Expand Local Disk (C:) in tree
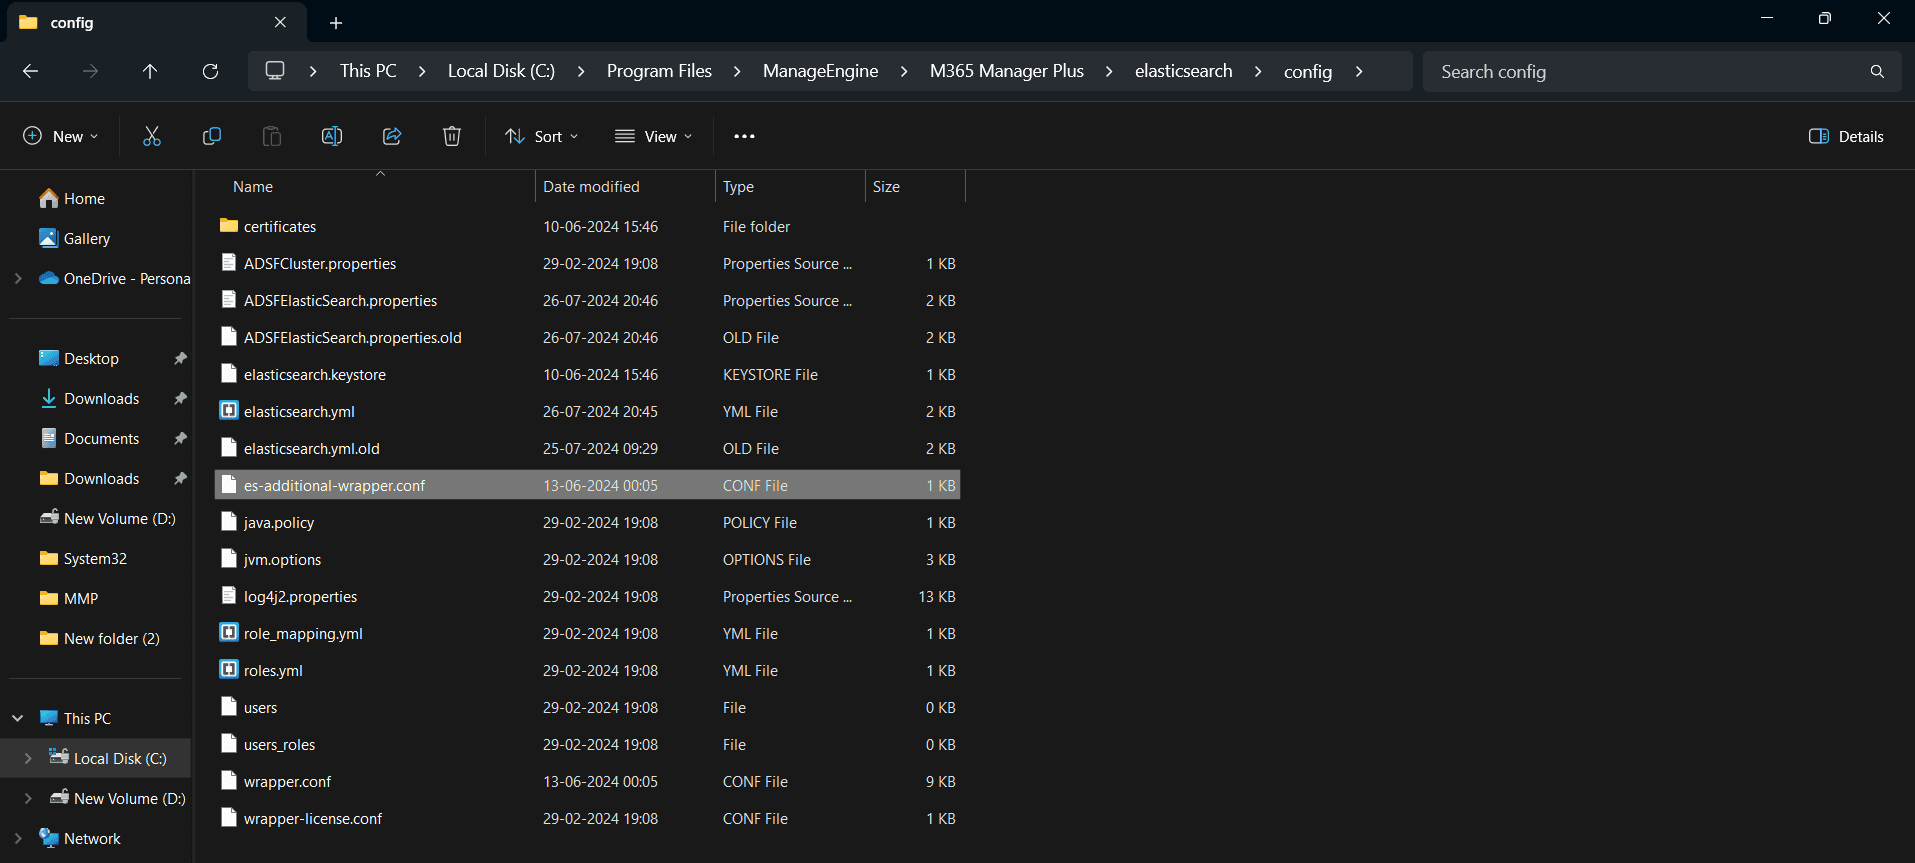Image resolution: width=1915 pixels, height=863 pixels. pyautogui.click(x=28, y=759)
